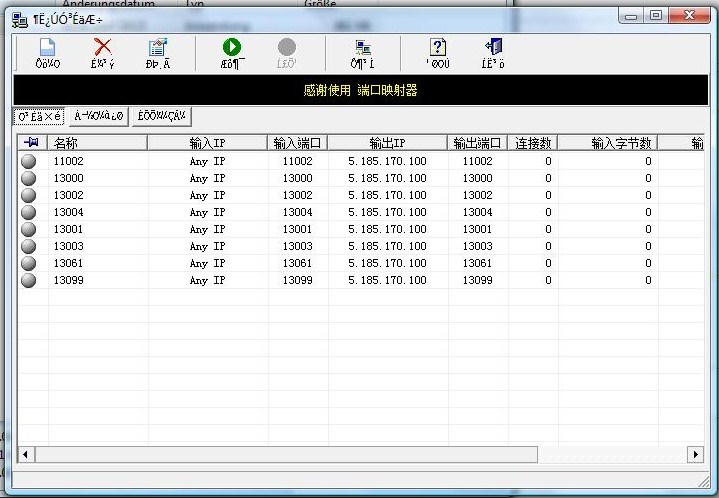719x498 pixels.
Task: Click 13004 in the 输出端口 column
Action: [x=477, y=212]
